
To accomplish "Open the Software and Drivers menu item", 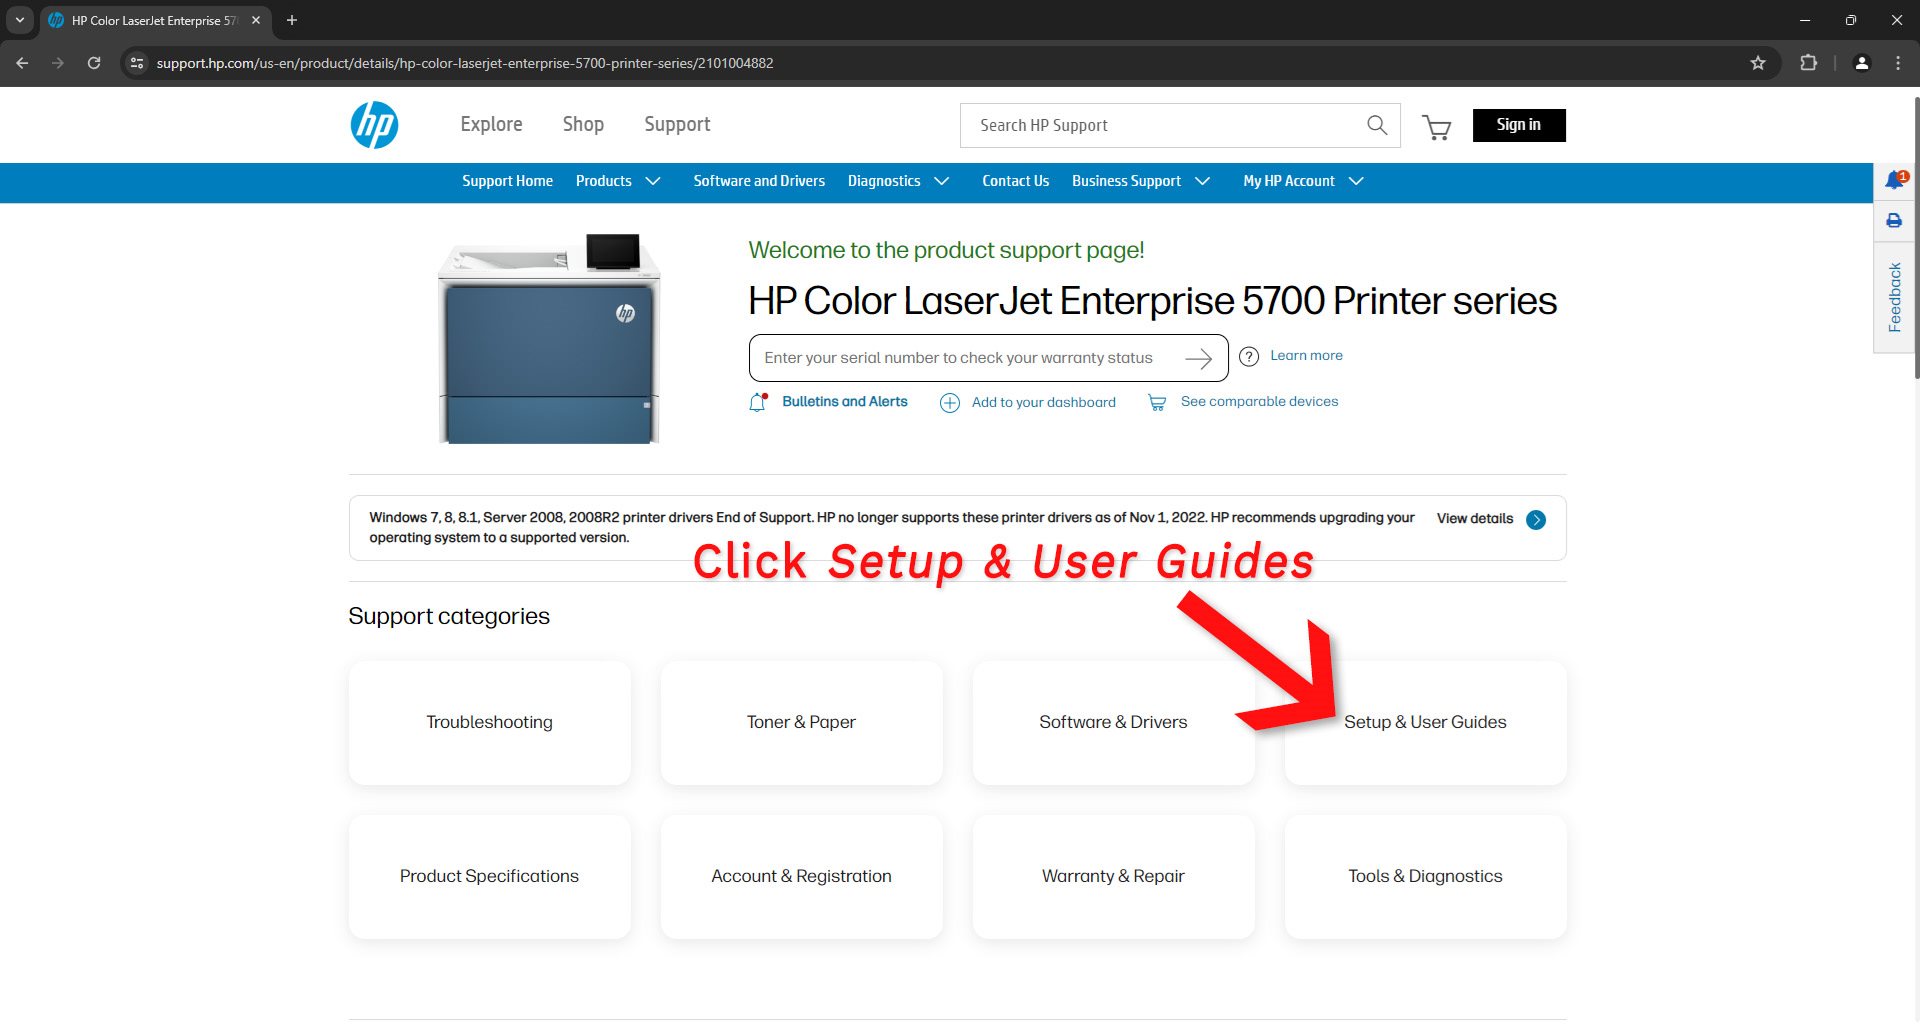I will [x=759, y=181].
